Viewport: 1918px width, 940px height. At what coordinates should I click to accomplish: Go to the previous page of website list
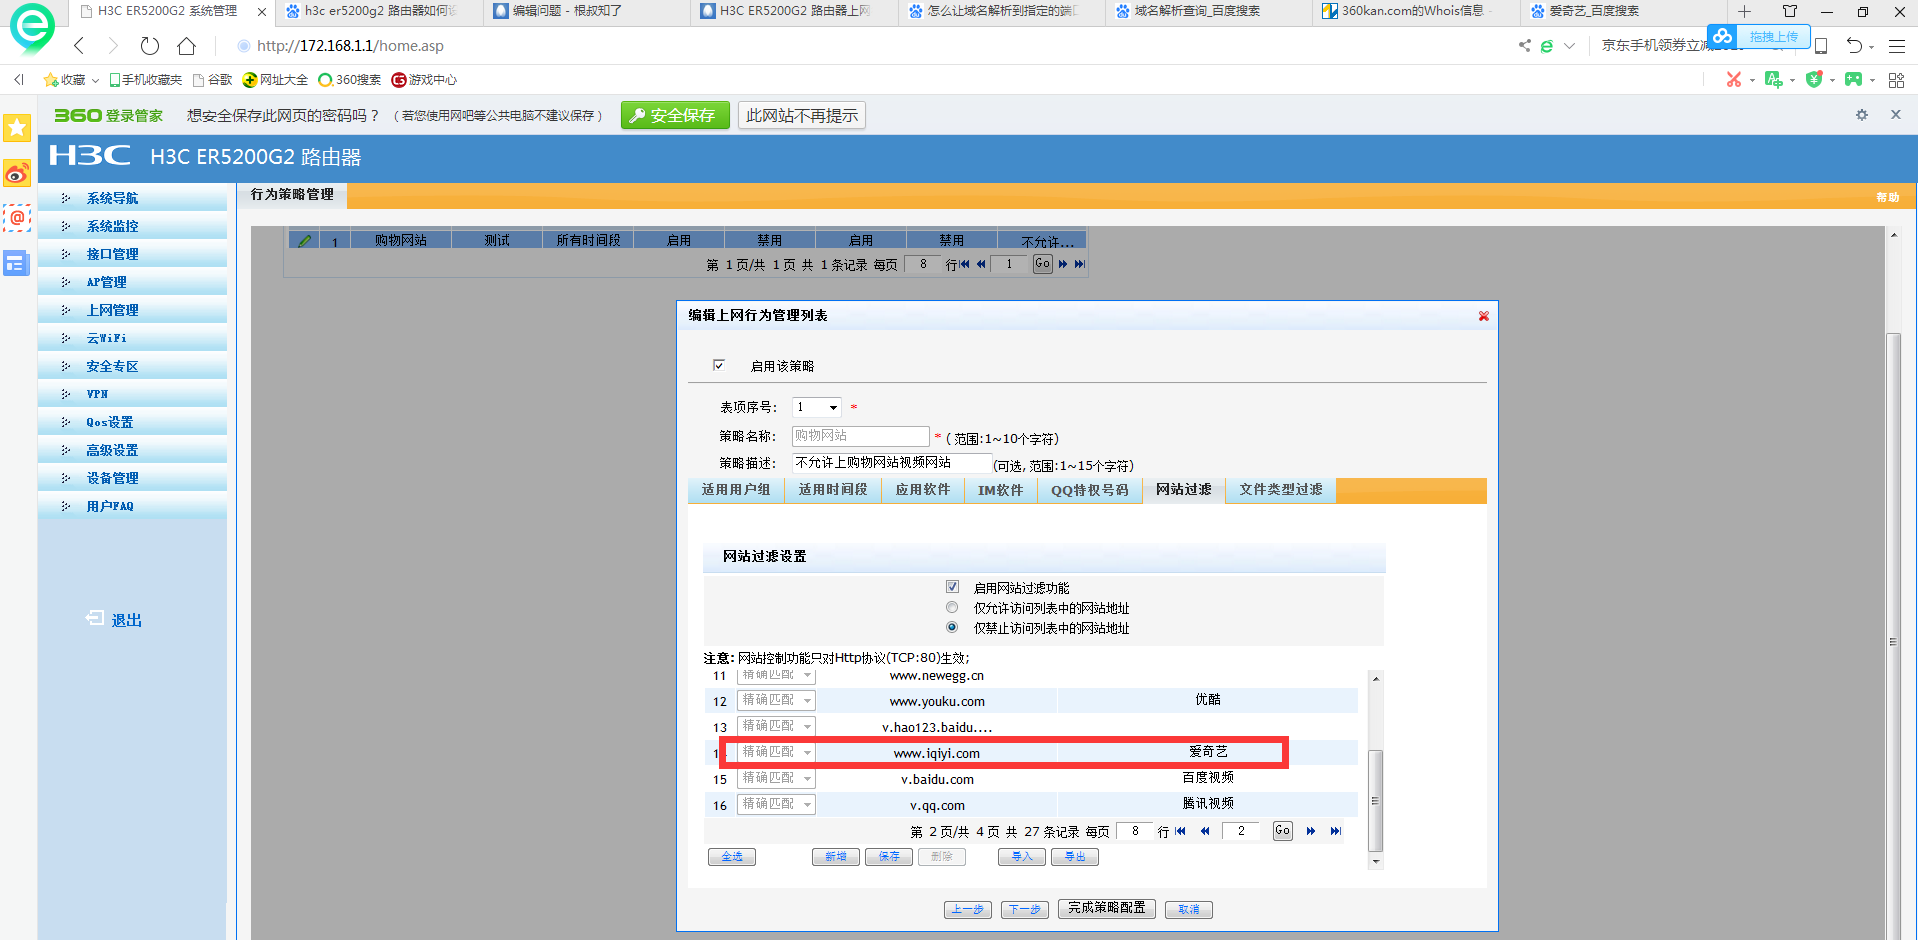tap(1205, 831)
